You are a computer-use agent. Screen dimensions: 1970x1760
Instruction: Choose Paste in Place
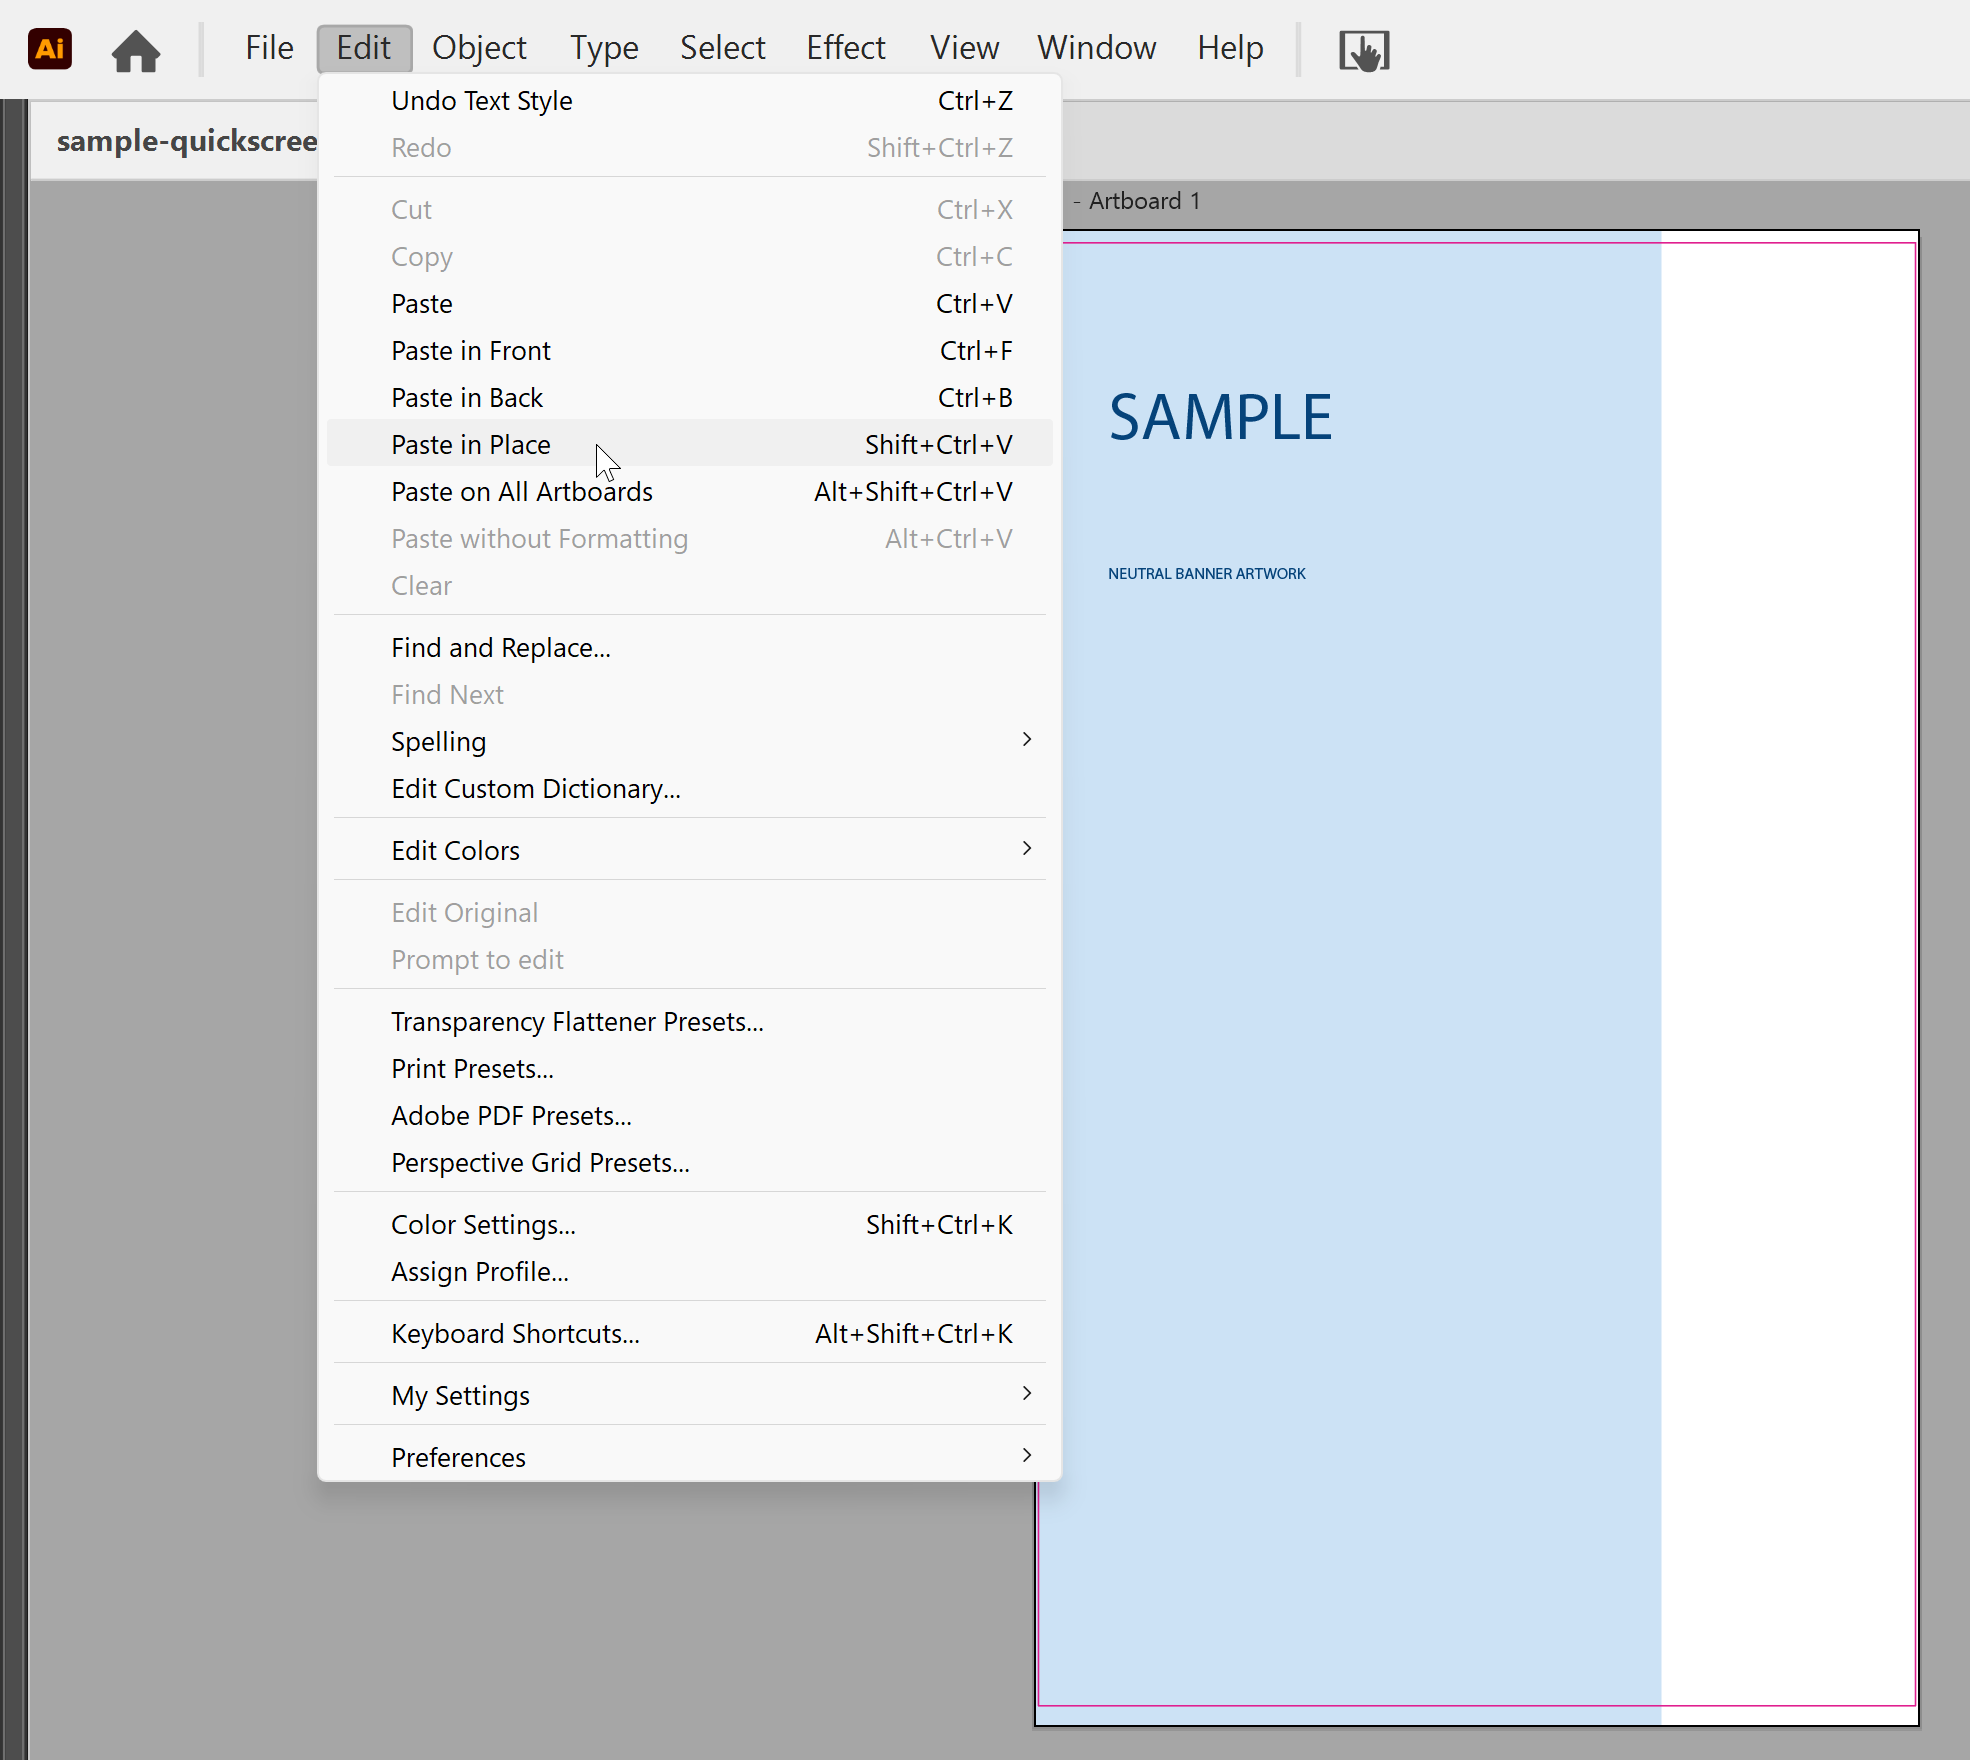click(690, 445)
